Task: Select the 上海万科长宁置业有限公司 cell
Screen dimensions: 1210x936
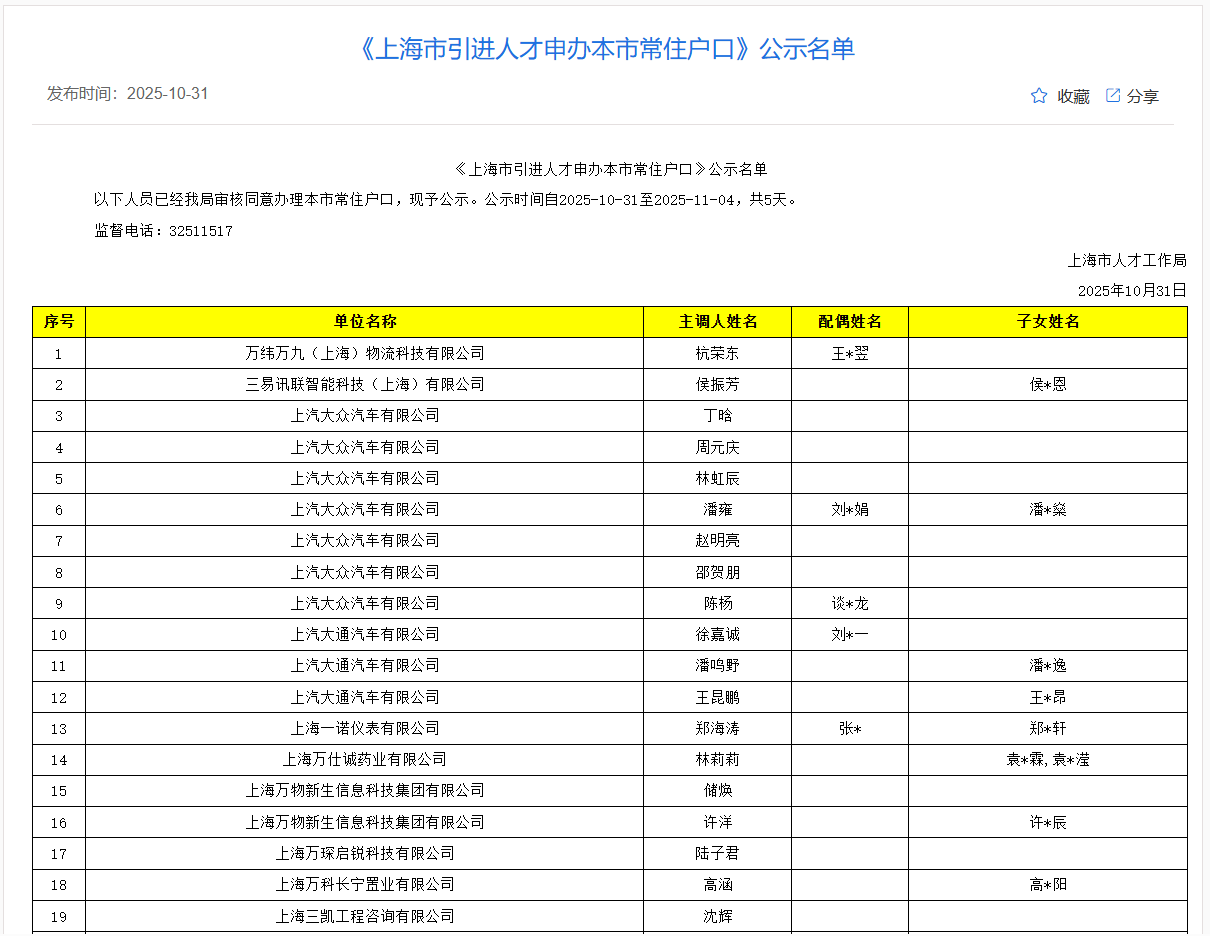Action: click(365, 884)
